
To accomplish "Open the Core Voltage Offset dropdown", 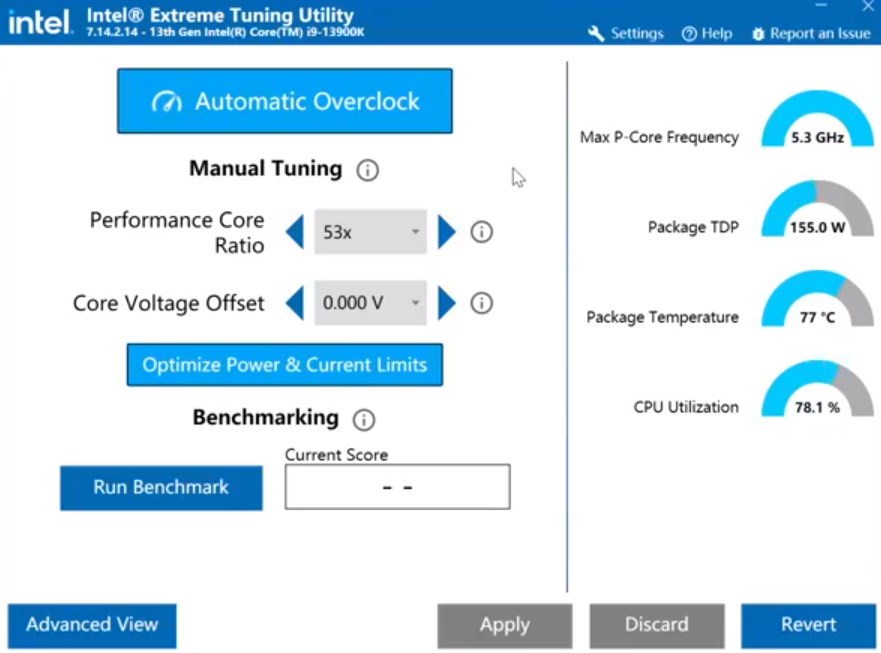I will tap(371, 303).
